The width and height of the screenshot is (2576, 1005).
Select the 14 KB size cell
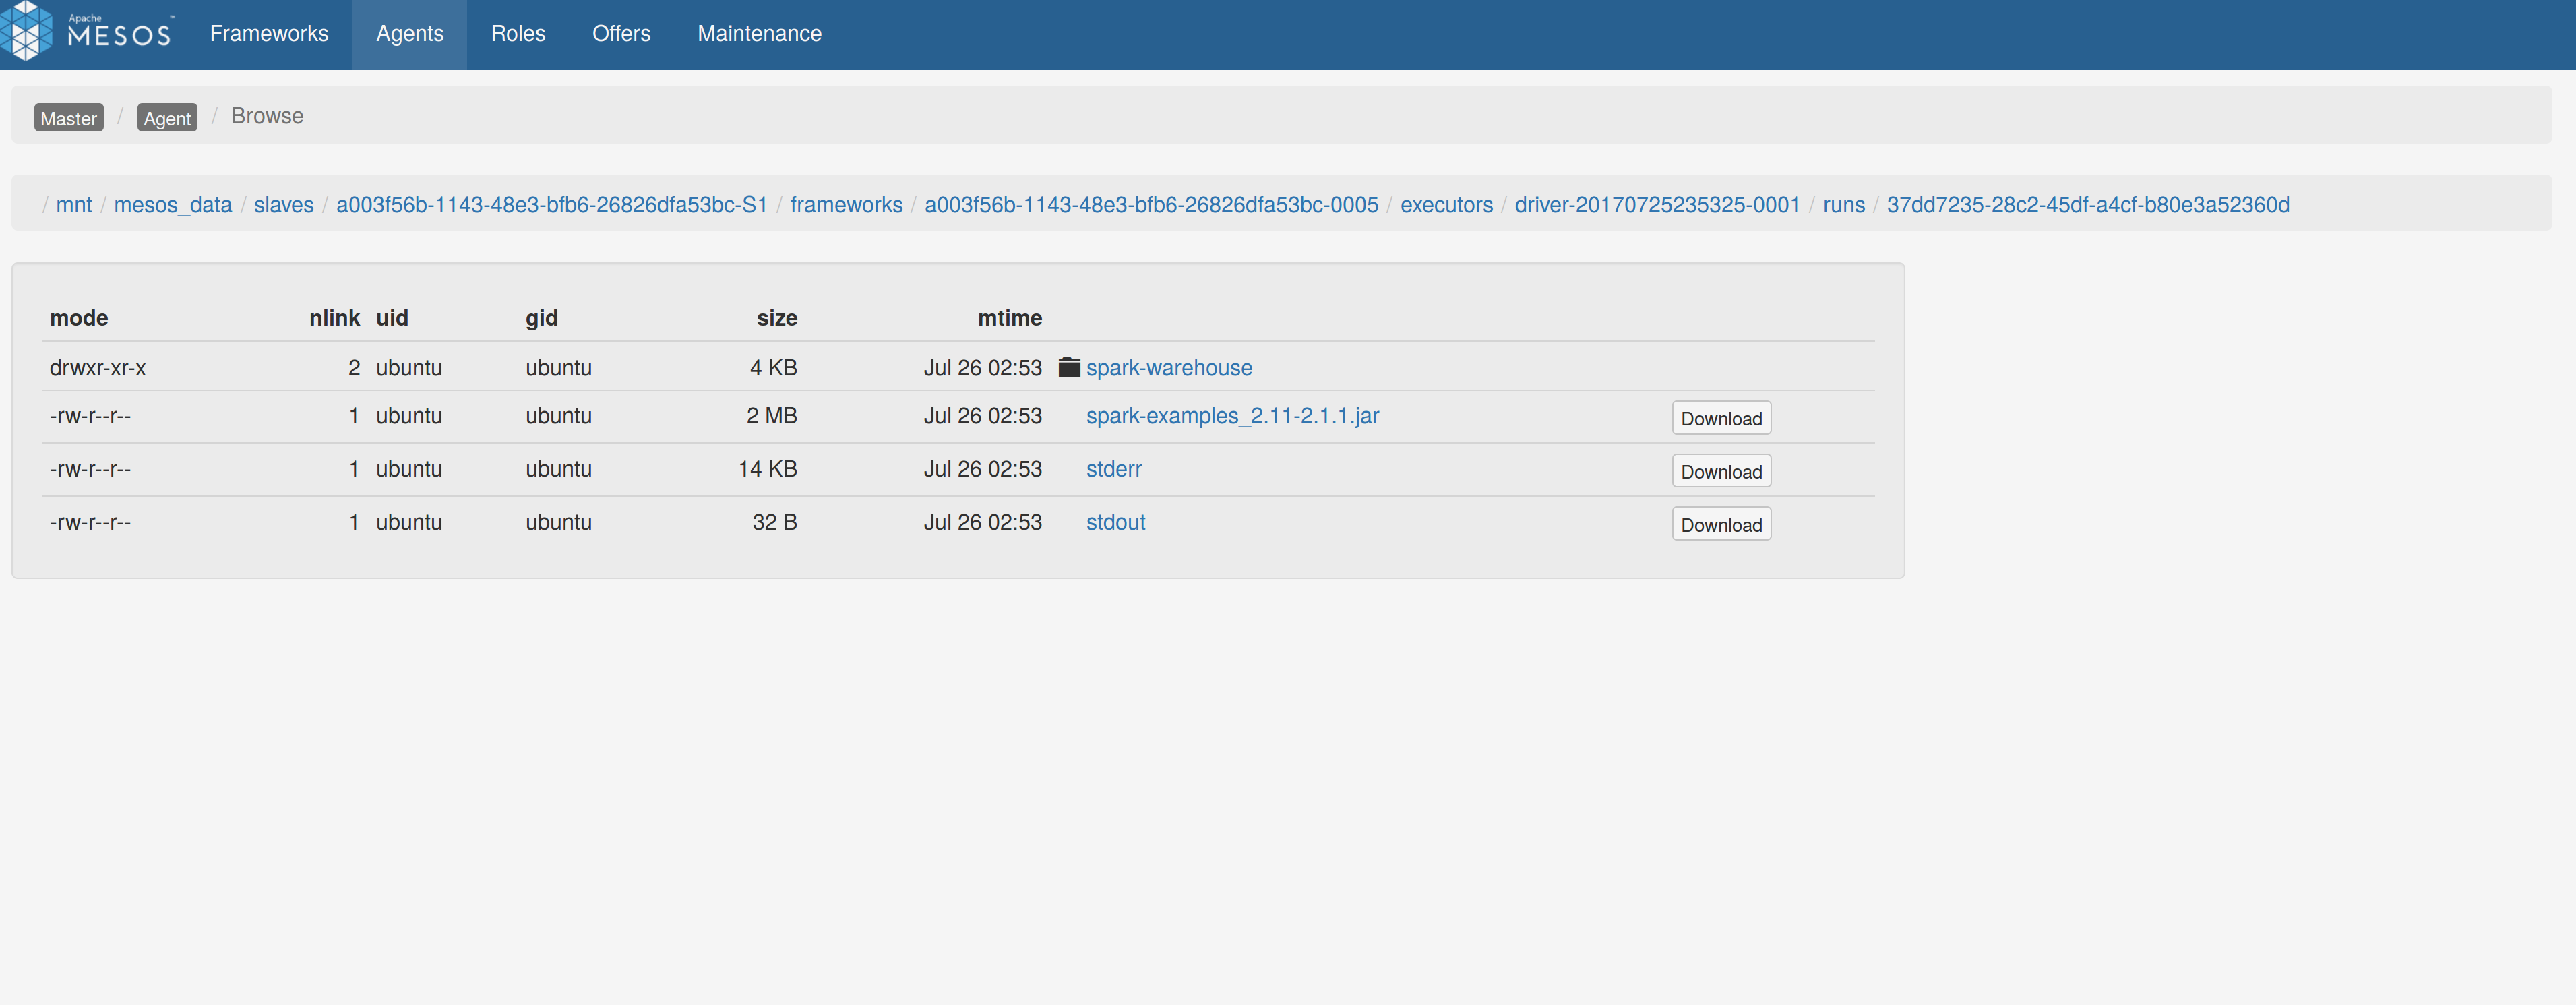pyautogui.click(x=768, y=469)
